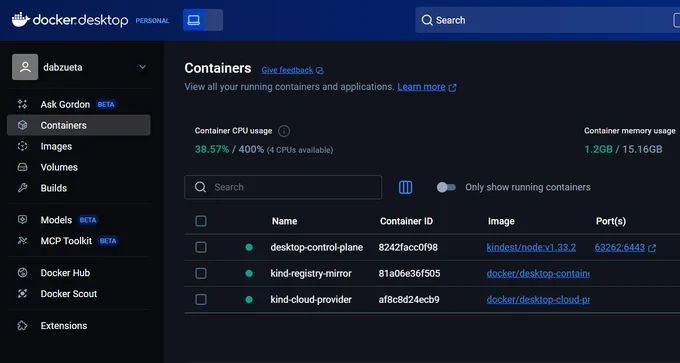Open the 63262:6443 port link
Screen dimensions: 680x363
click(620, 248)
